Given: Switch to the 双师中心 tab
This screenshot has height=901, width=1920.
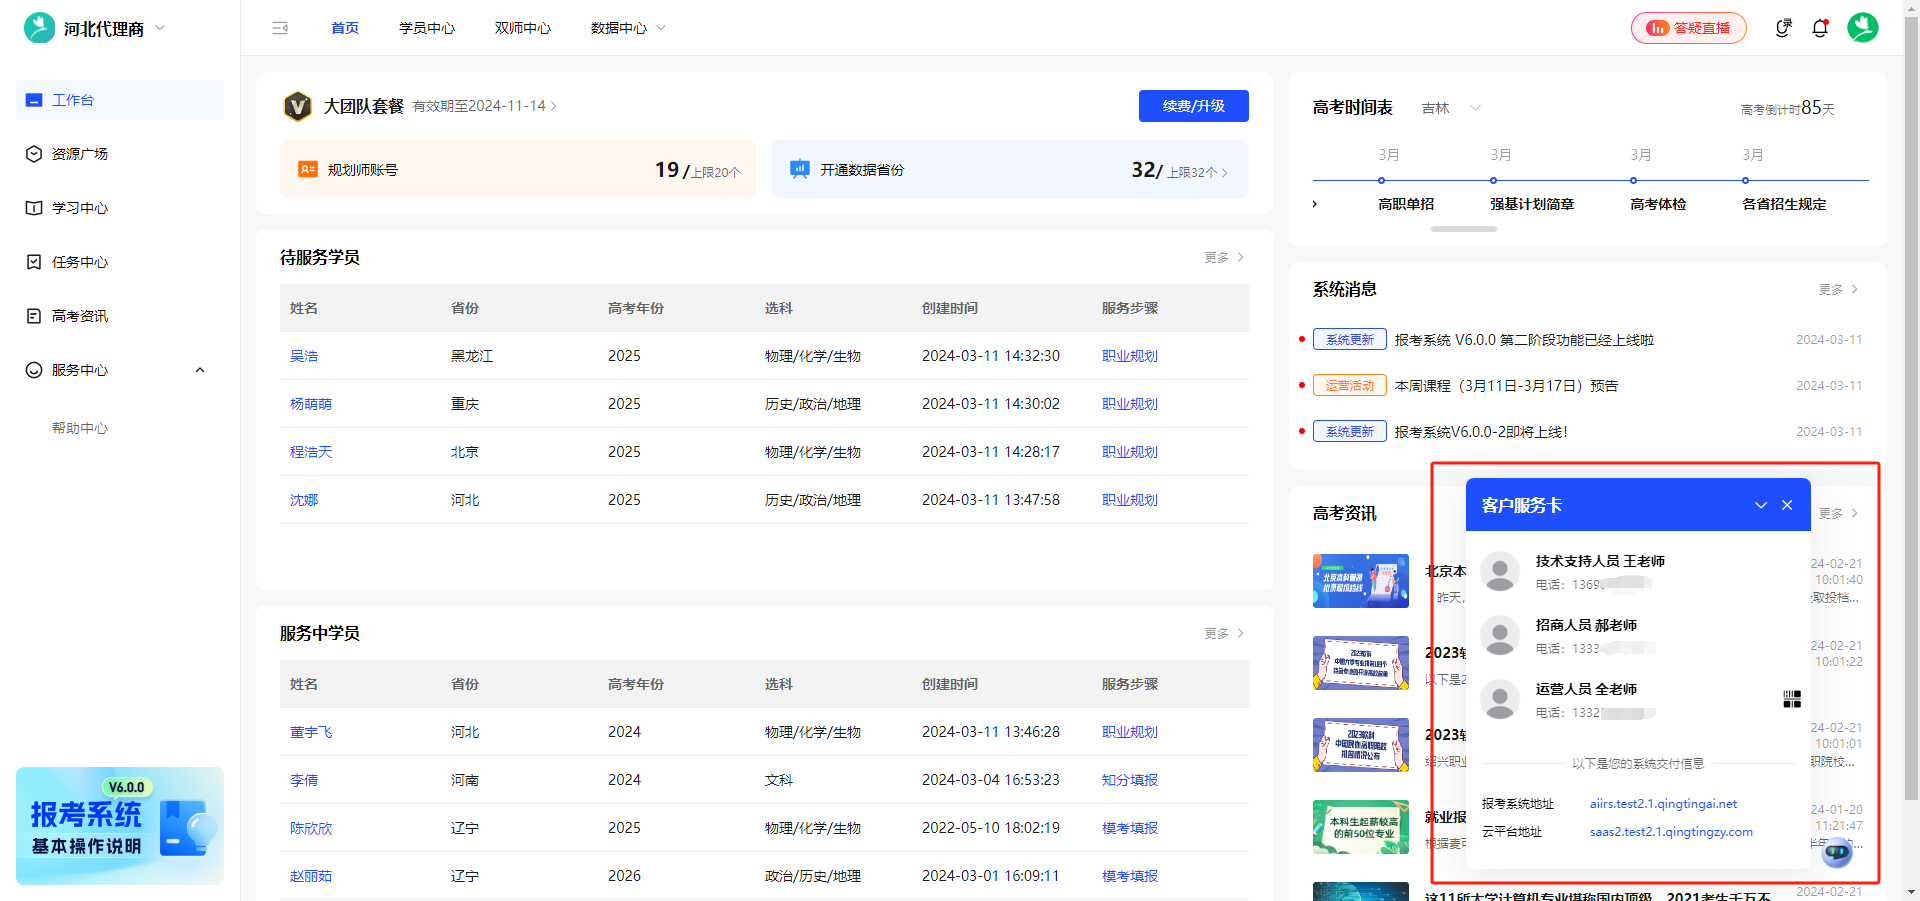Looking at the screenshot, I should tap(522, 28).
